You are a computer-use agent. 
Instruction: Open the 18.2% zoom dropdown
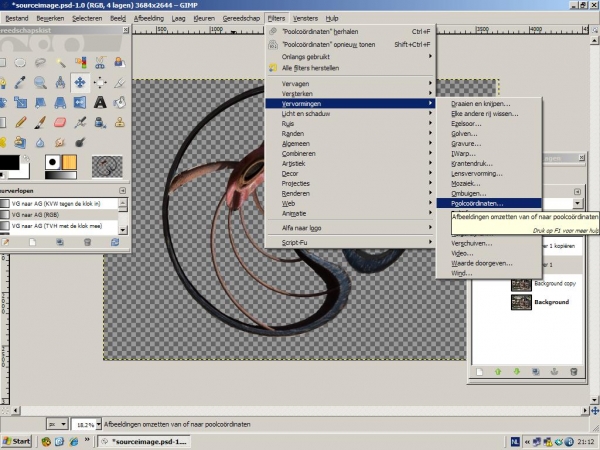coord(98,424)
